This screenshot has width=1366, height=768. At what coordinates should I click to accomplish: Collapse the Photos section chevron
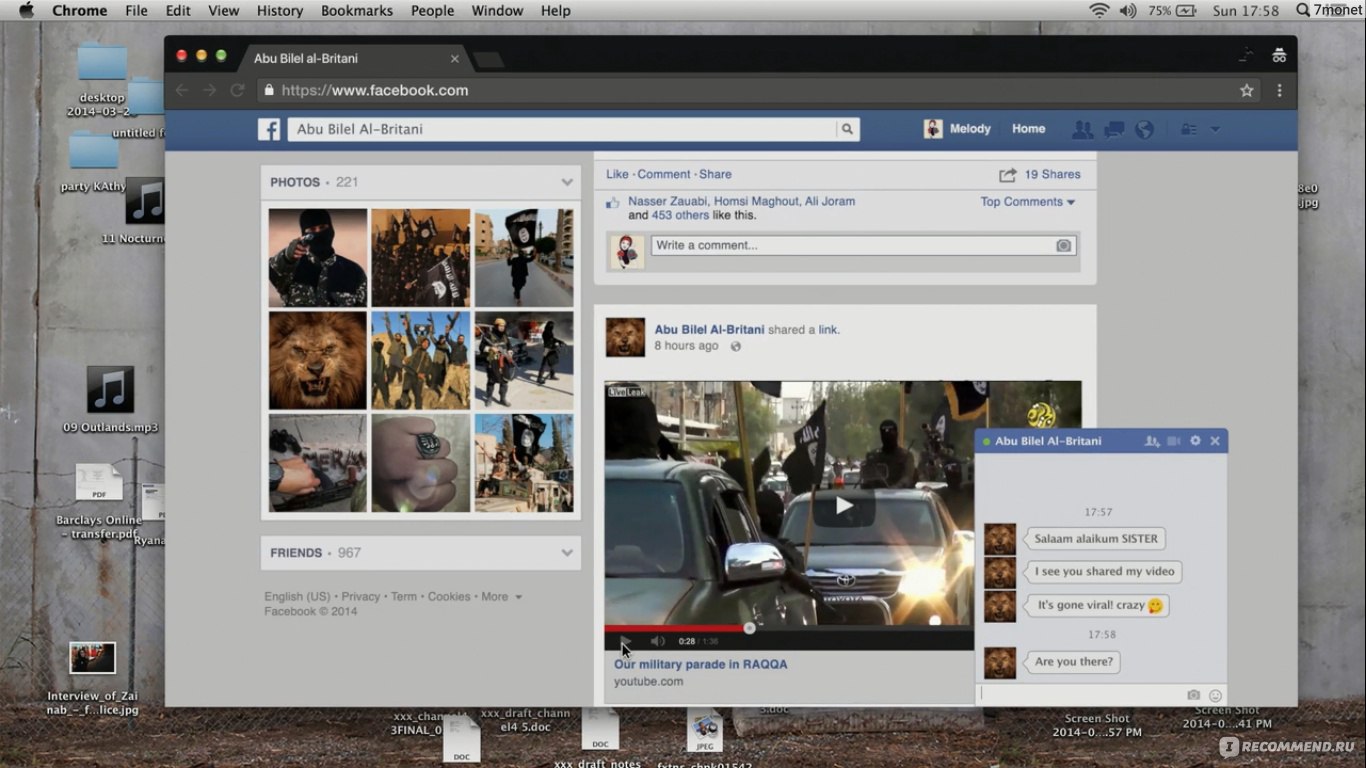coord(567,182)
